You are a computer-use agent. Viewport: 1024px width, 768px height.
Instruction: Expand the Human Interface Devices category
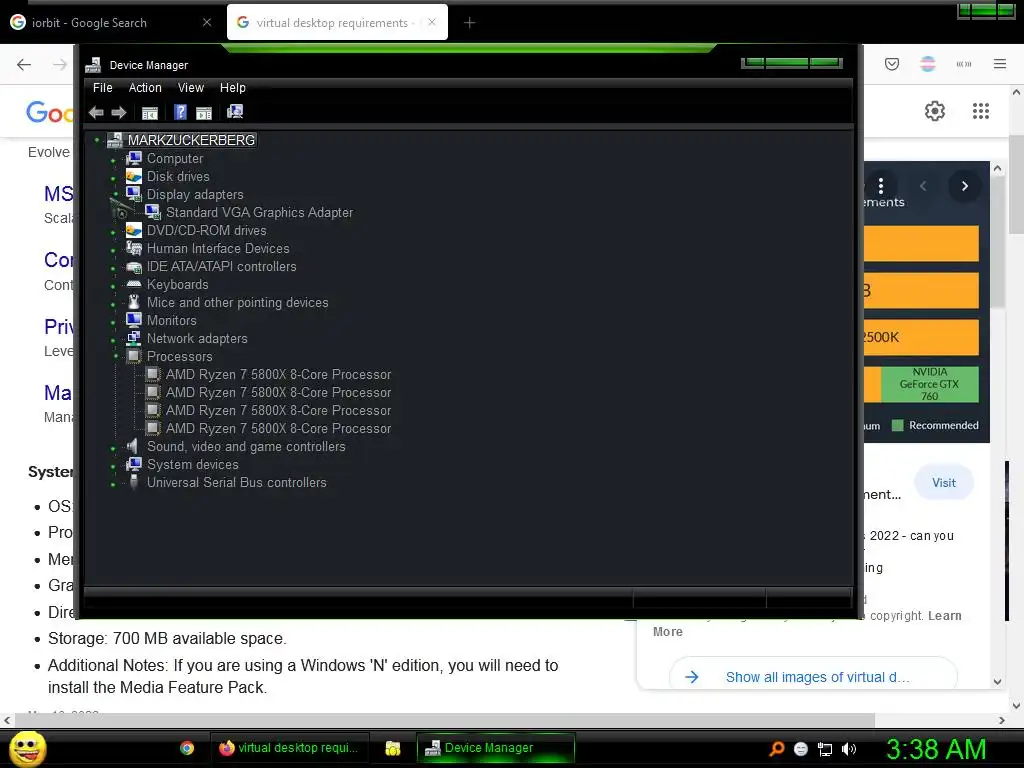(x=113, y=250)
